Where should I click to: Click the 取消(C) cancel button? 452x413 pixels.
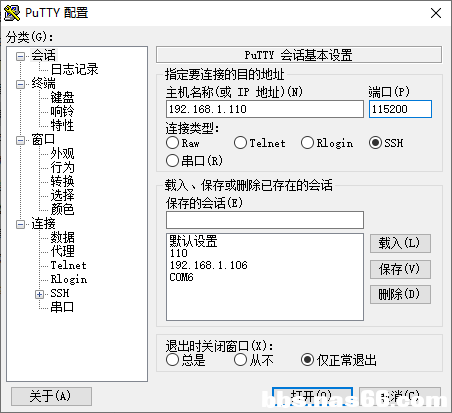coord(400,396)
